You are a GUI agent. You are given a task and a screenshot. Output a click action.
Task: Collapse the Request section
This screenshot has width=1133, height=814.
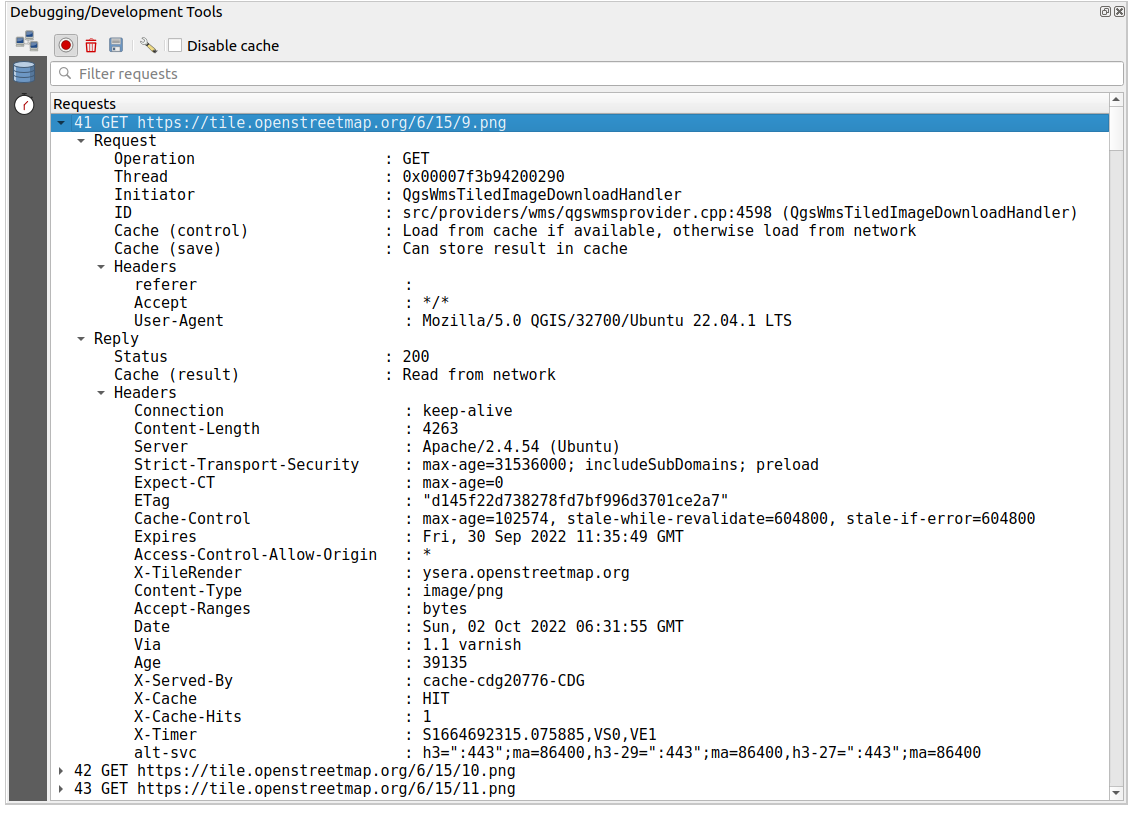click(81, 140)
